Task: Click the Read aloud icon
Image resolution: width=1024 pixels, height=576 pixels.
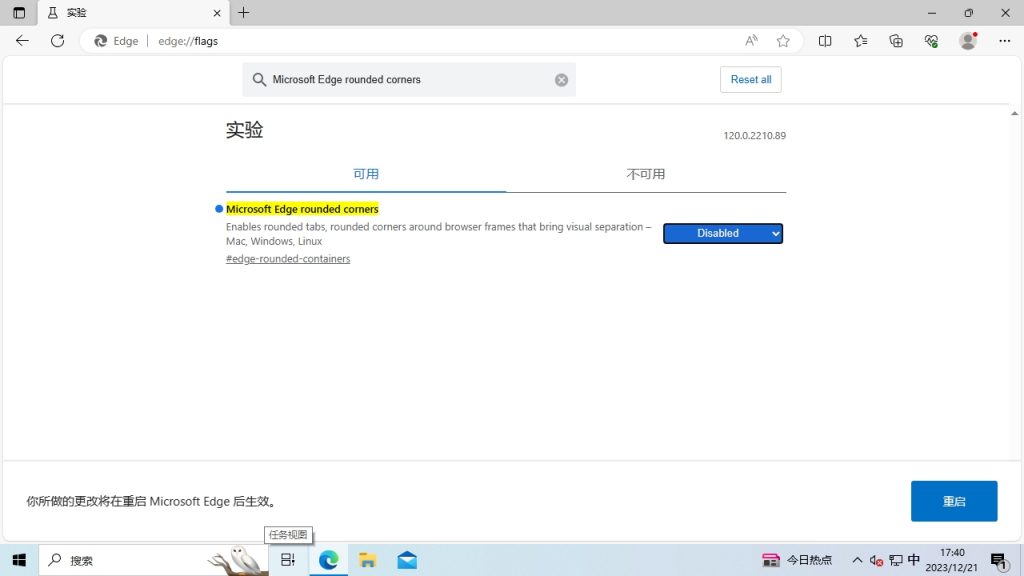Action: click(x=751, y=40)
